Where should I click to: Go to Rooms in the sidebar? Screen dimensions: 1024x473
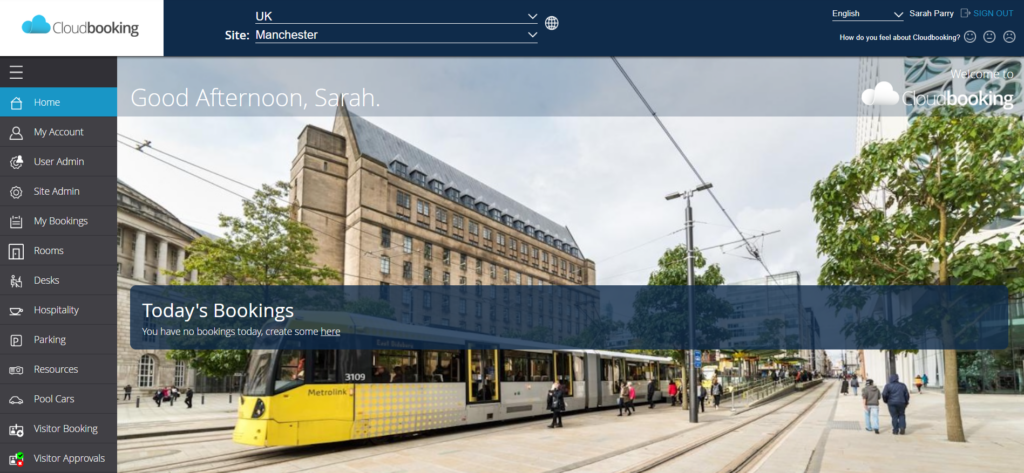coord(48,251)
